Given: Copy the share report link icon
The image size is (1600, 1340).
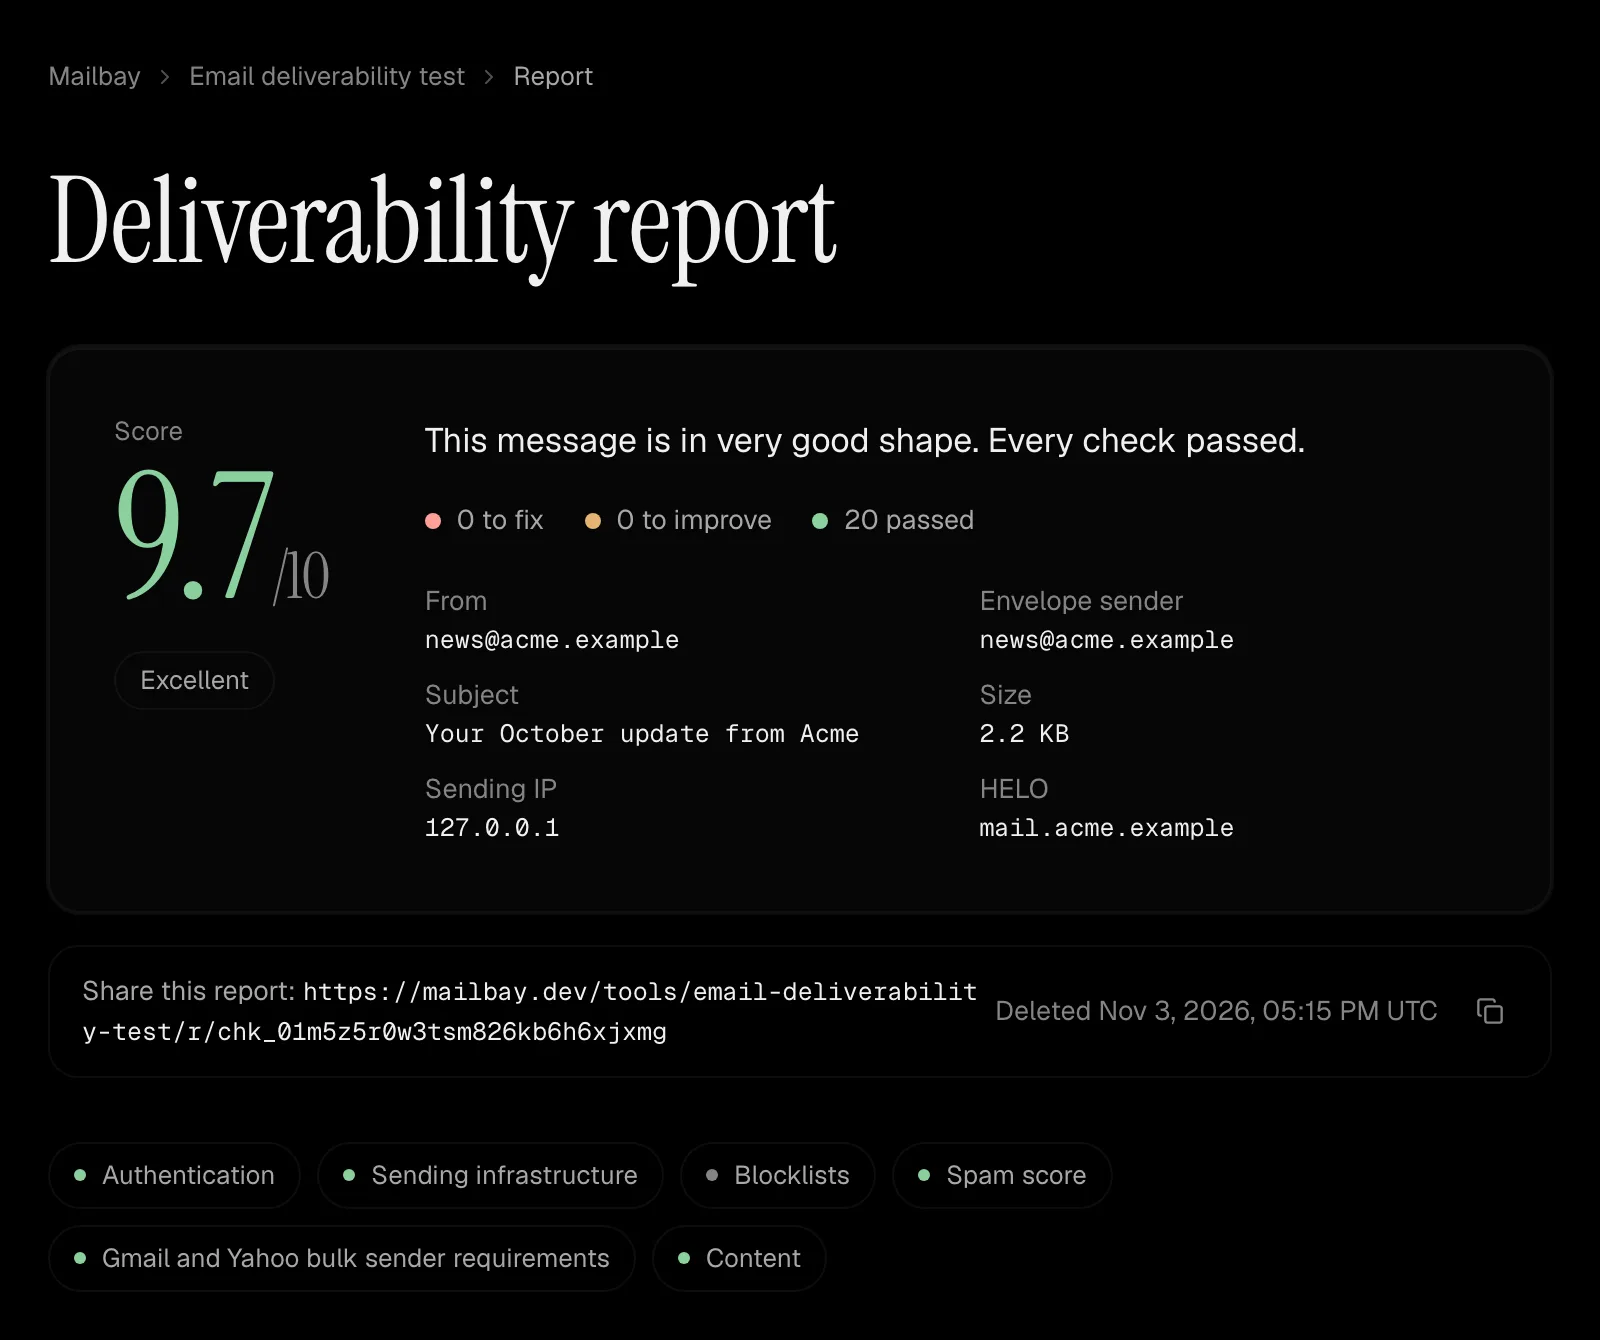Looking at the screenshot, I should point(1490,1011).
